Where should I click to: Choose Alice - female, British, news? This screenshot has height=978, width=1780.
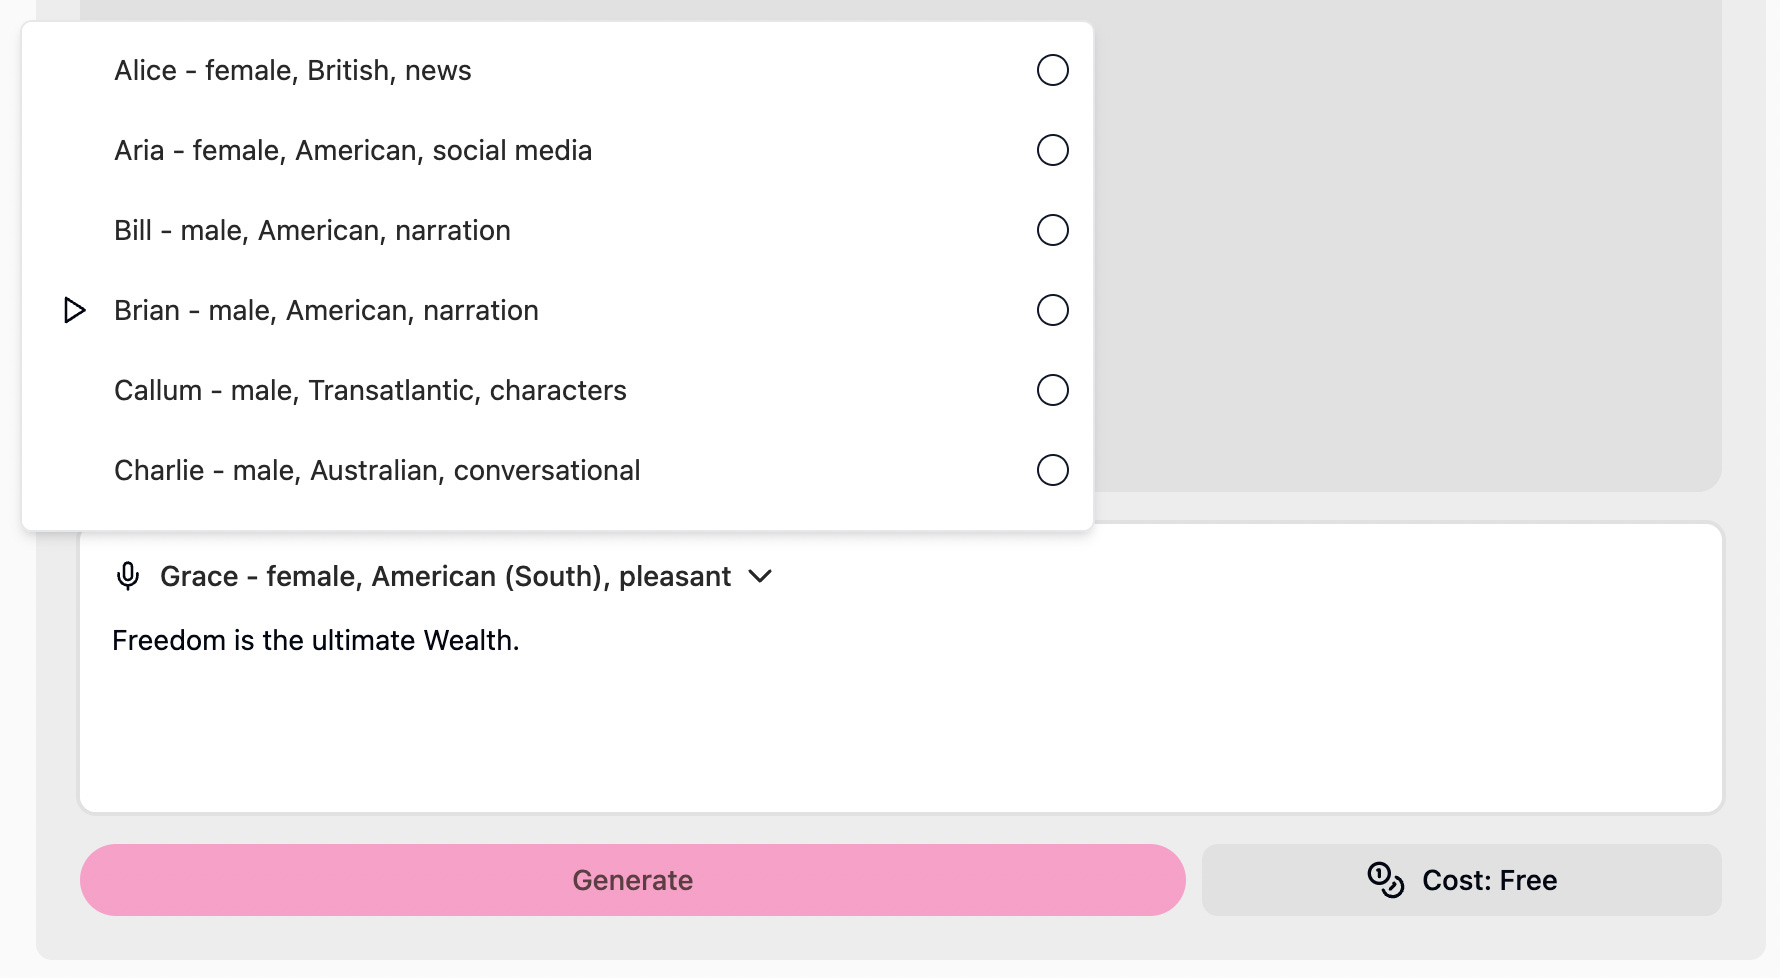point(557,70)
